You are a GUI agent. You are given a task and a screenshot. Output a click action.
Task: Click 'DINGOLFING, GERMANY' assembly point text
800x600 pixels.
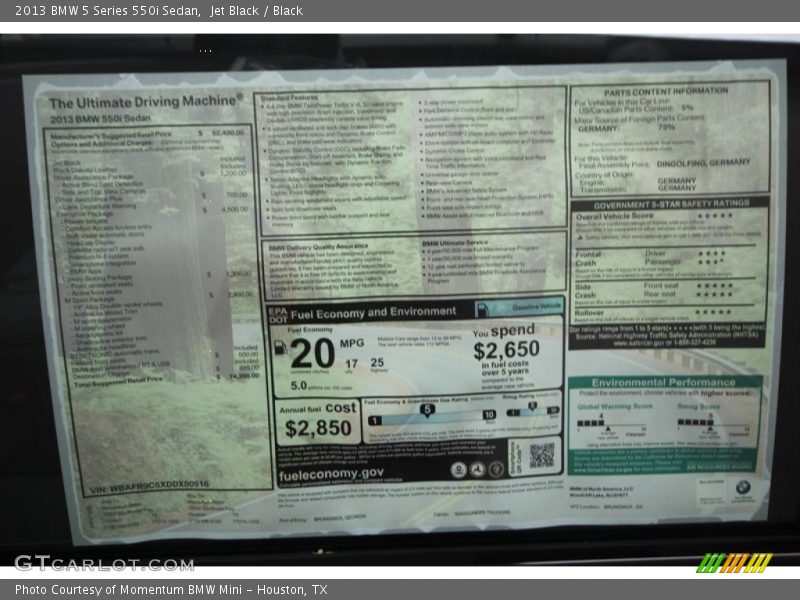coord(703,163)
